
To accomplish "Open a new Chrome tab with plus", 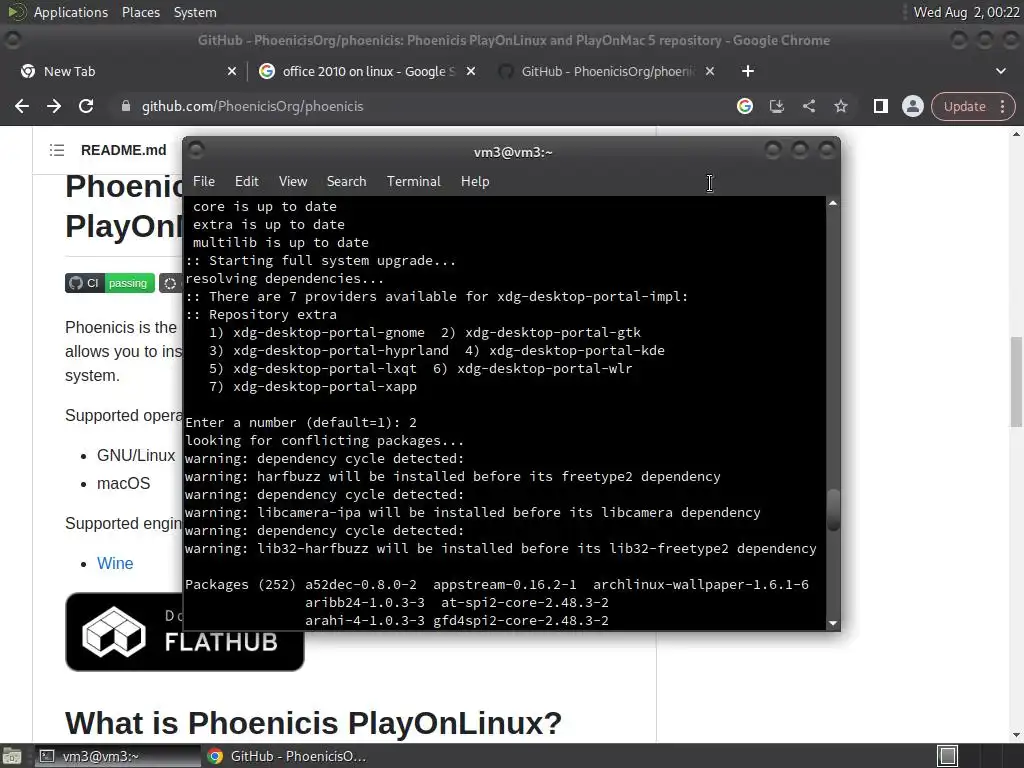I will point(748,71).
